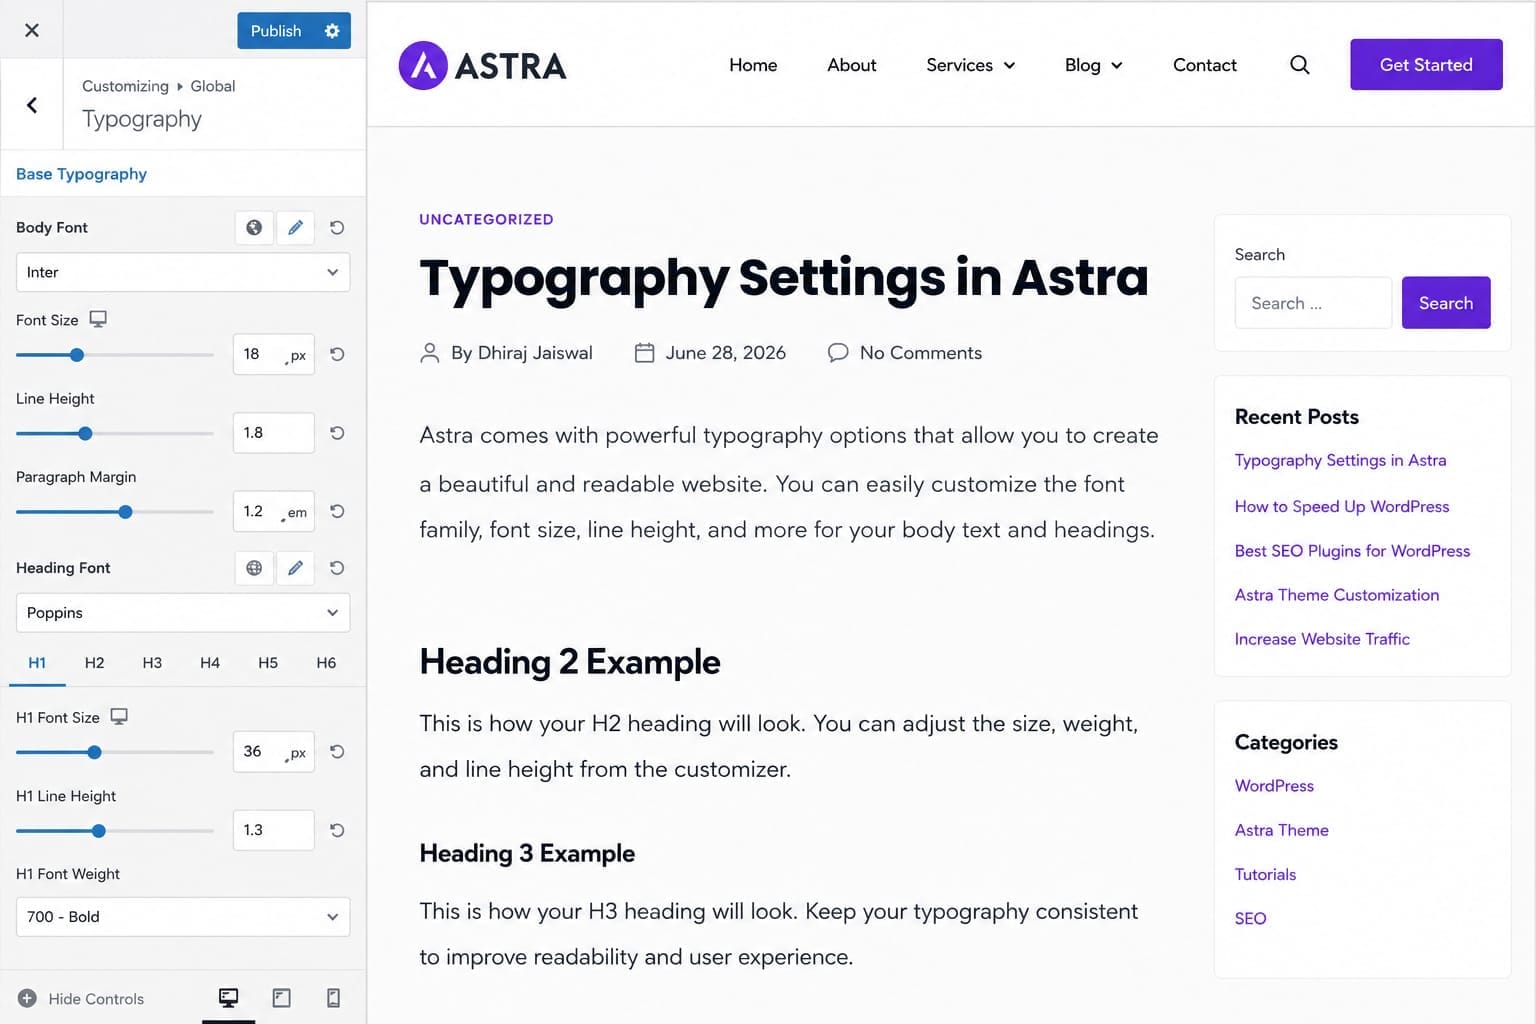Screen dimensions: 1536x1024
Task: Select the H3 heading tab
Action: click(x=152, y=663)
